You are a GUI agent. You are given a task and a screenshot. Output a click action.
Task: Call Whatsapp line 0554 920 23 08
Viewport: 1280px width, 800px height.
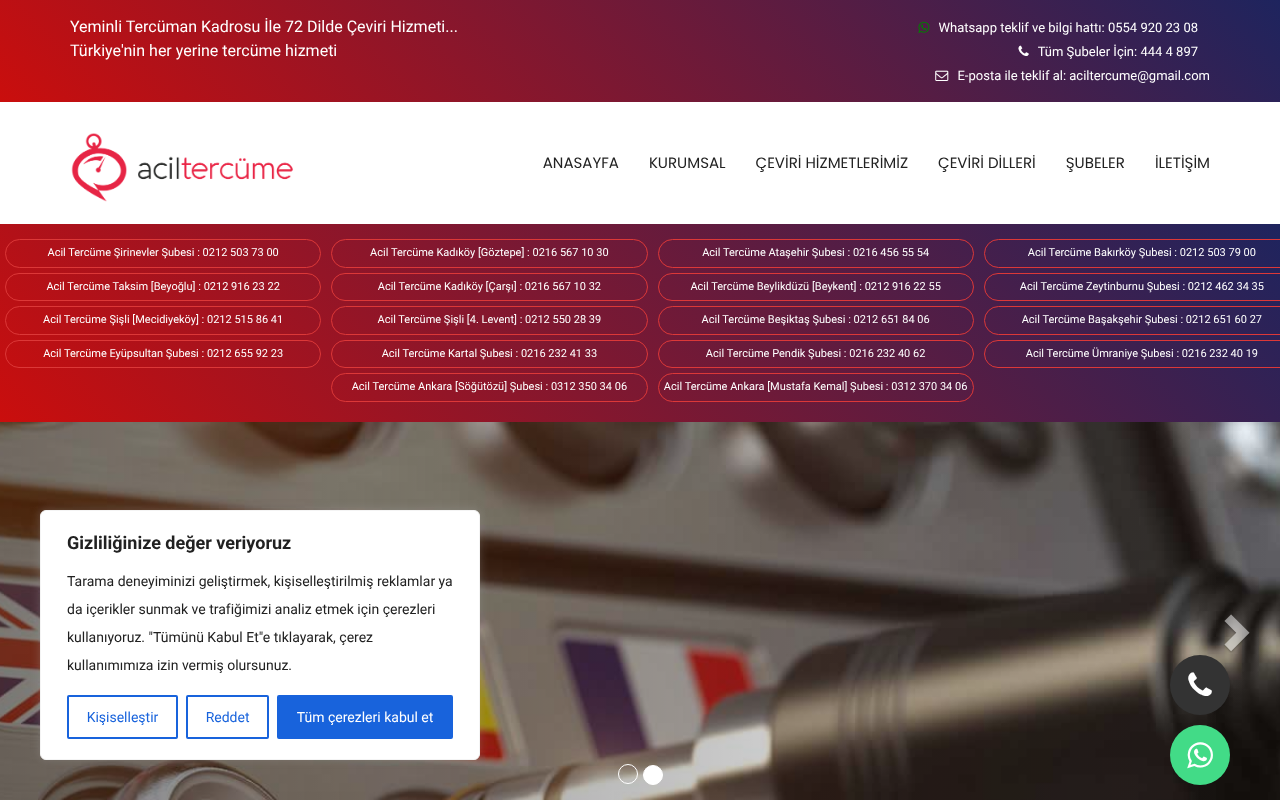(1068, 28)
